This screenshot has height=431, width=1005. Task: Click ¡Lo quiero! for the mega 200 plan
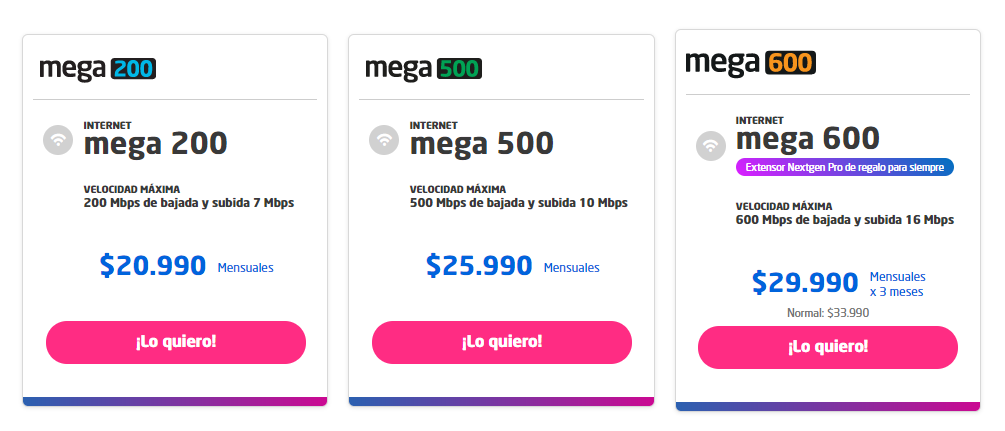coord(176,342)
